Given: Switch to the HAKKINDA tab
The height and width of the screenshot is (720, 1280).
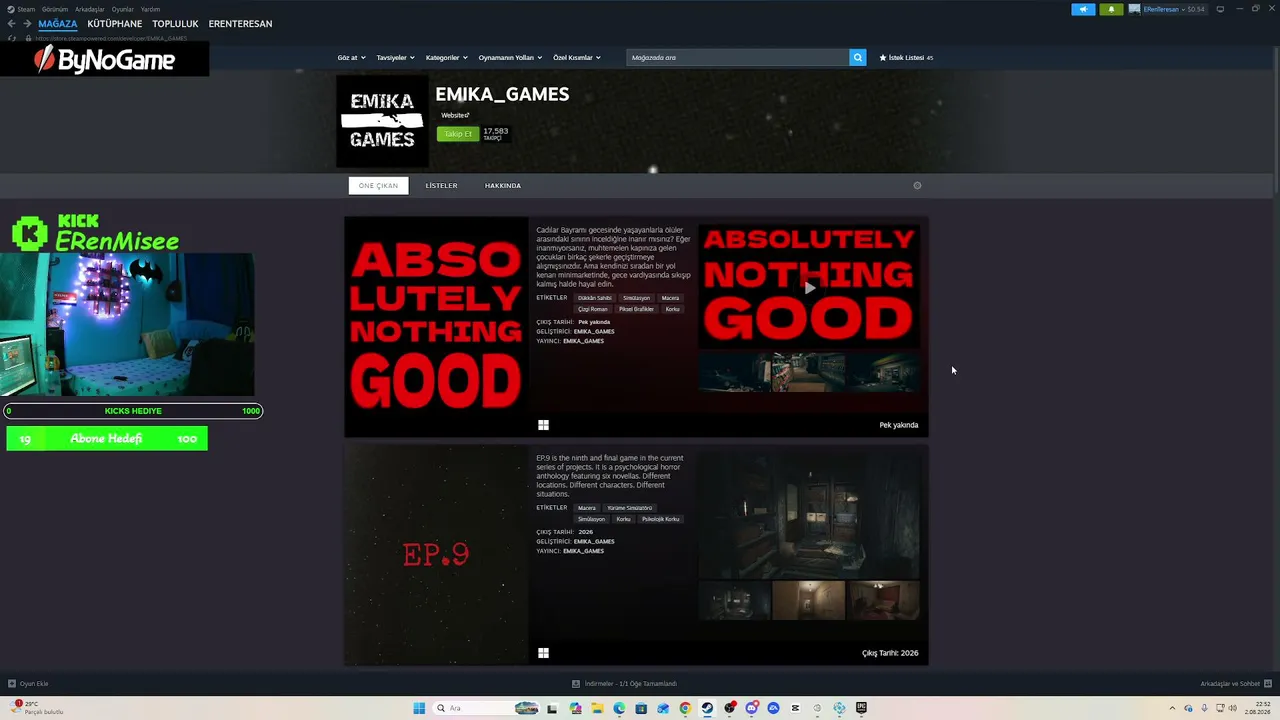Looking at the screenshot, I should [503, 185].
